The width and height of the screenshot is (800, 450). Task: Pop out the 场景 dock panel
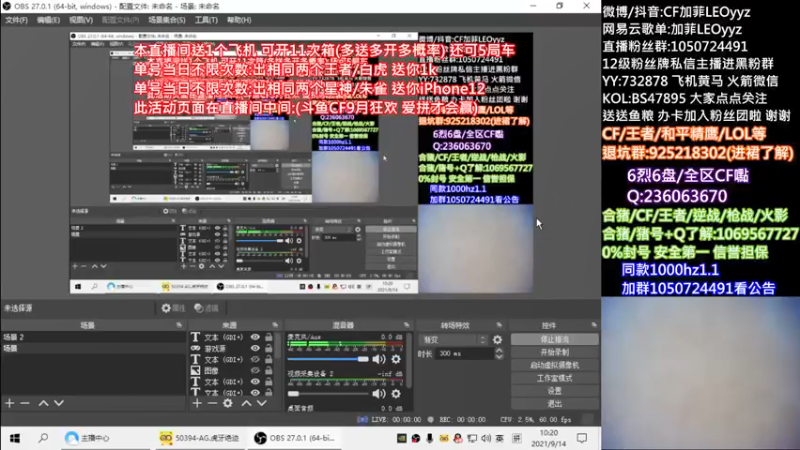click(x=179, y=325)
